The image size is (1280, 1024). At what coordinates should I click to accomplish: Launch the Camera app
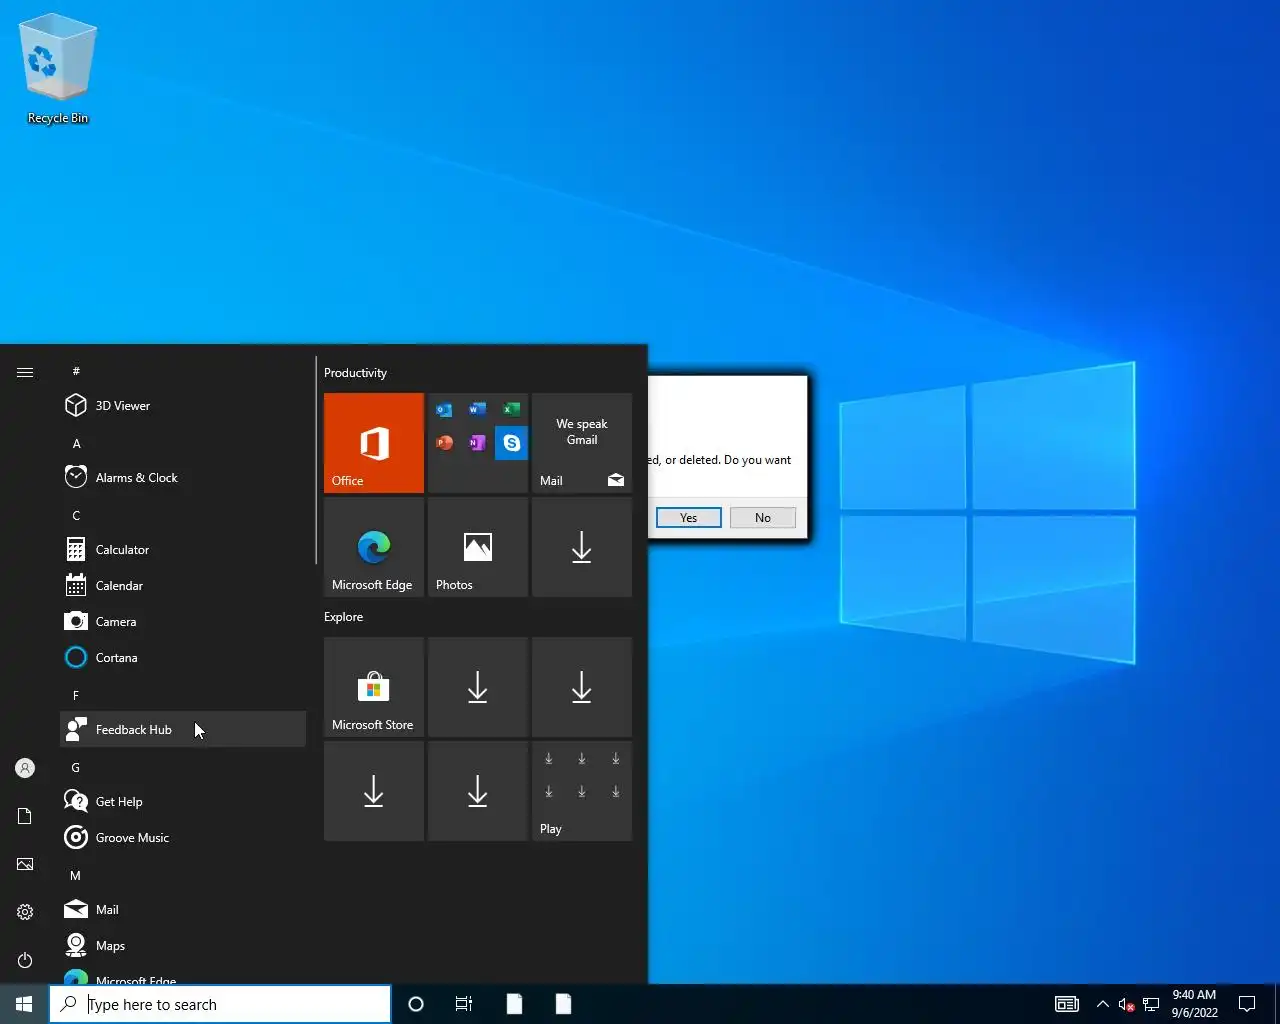pos(183,621)
